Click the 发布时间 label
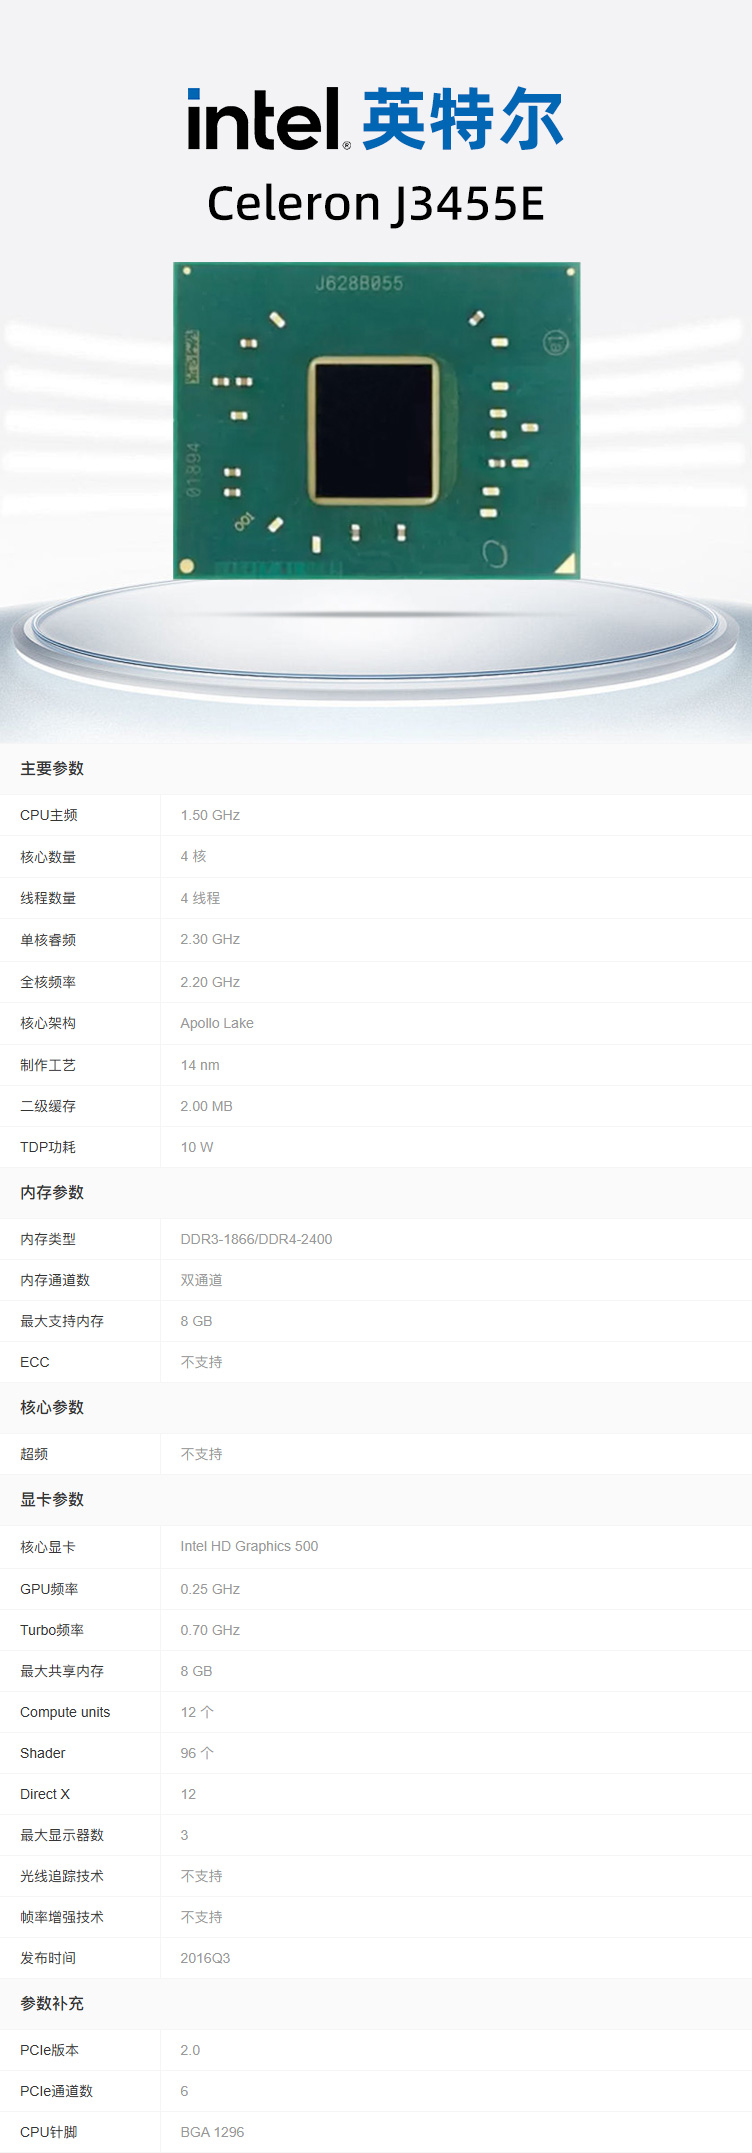This screenshot has width=752, height=2153. coord(48,1958)
